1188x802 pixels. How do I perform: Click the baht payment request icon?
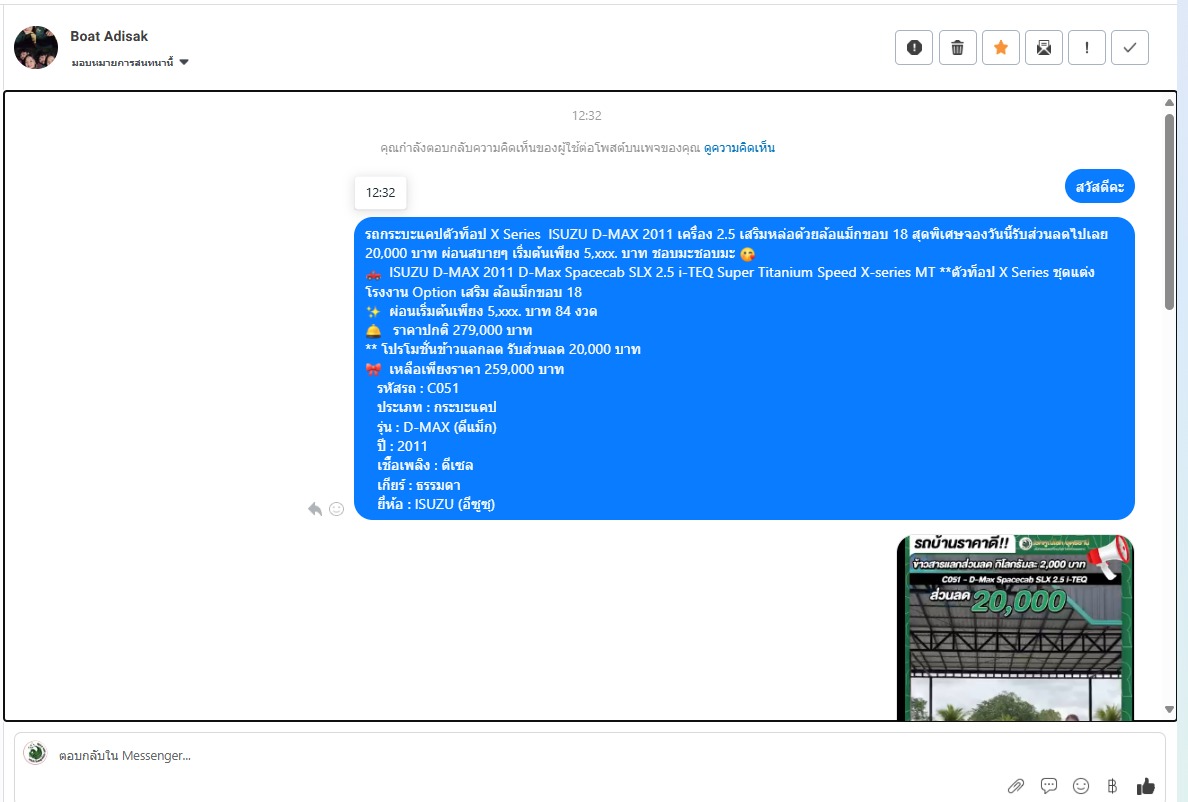[x=1112, y=786]
